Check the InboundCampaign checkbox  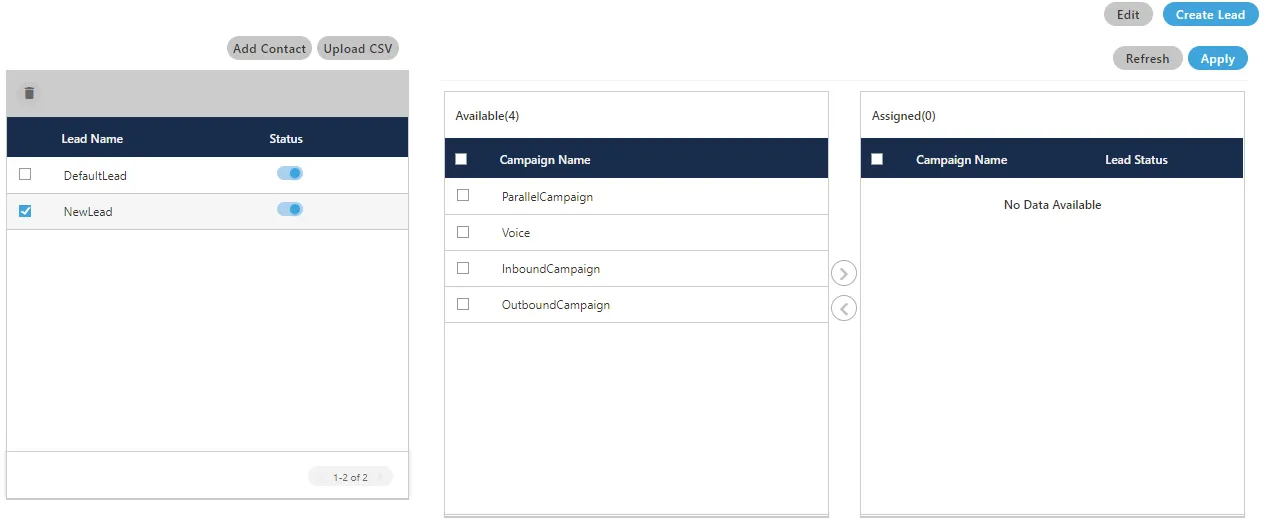pyautogui.click(x=463, y=268)
